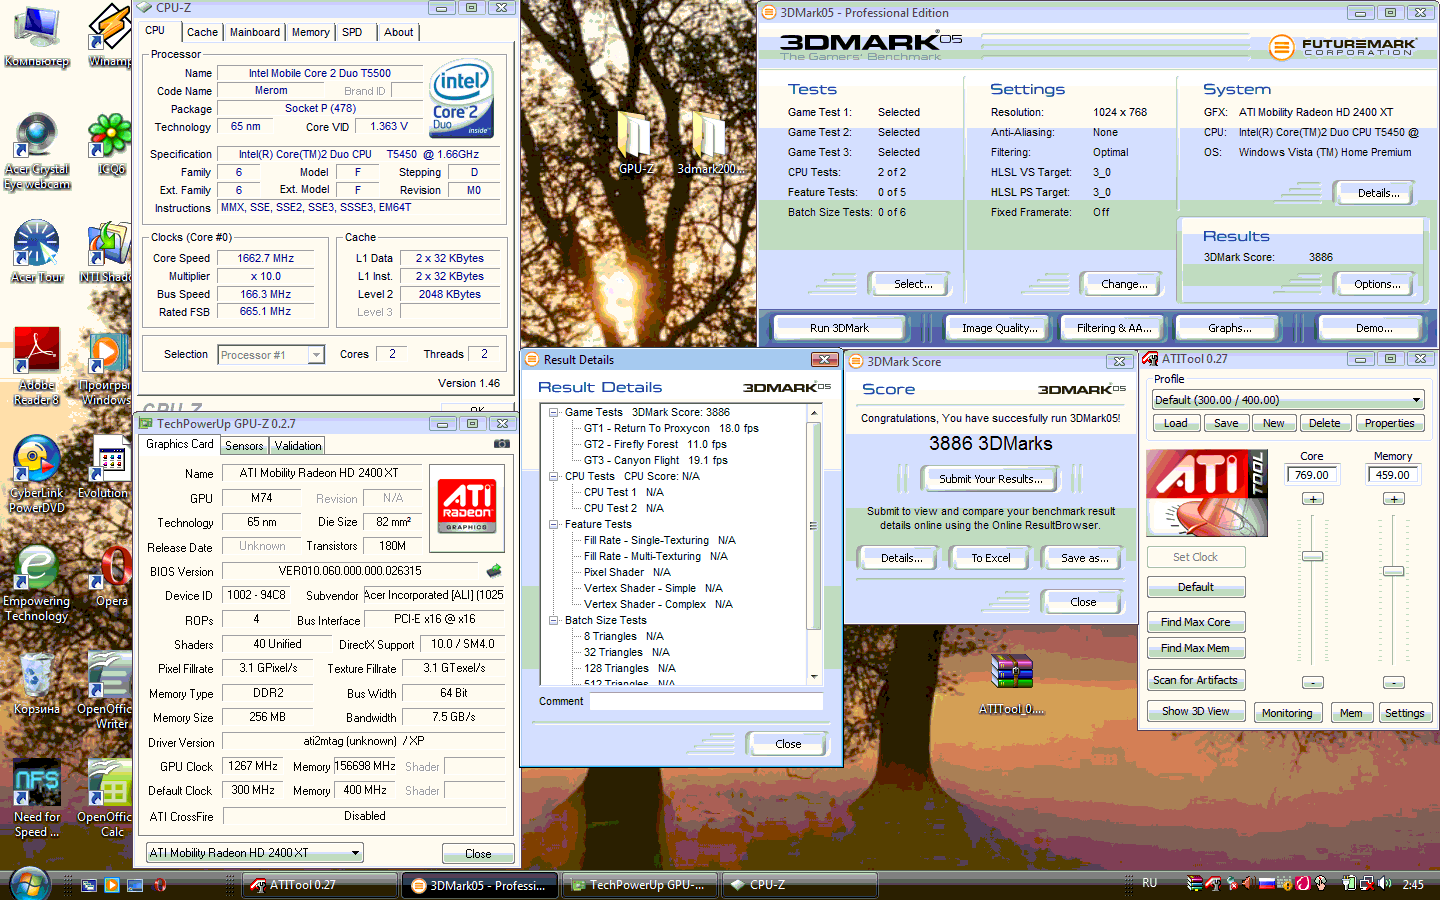Open Acer Crystal Eye webcam shortcut

[x=37, y=152]
